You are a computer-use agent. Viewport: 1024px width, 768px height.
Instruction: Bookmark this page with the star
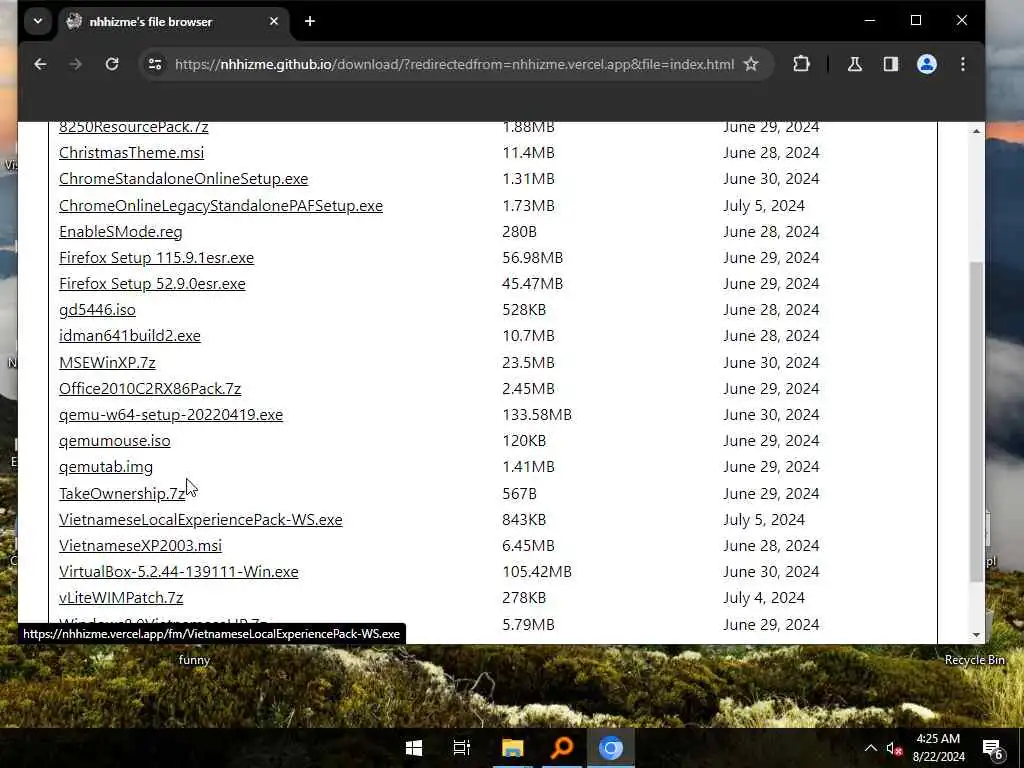pyautogui.click(x=751, y=64)
